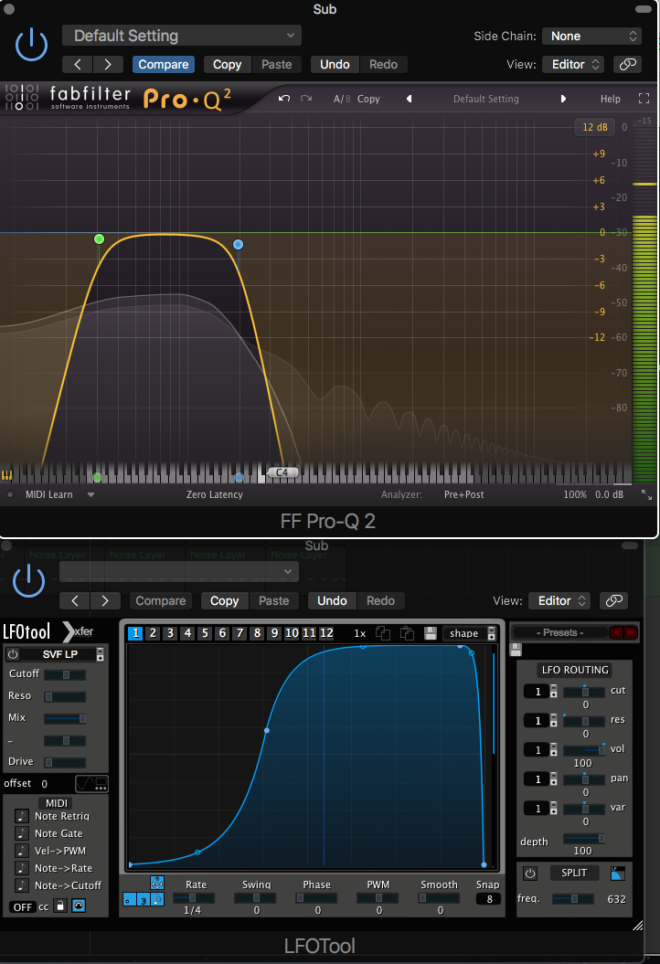Image resolution: width=660 pixels, height=964 pixels.
Task: Click FabFilter undo arrow icon
Action: point(284,98)
